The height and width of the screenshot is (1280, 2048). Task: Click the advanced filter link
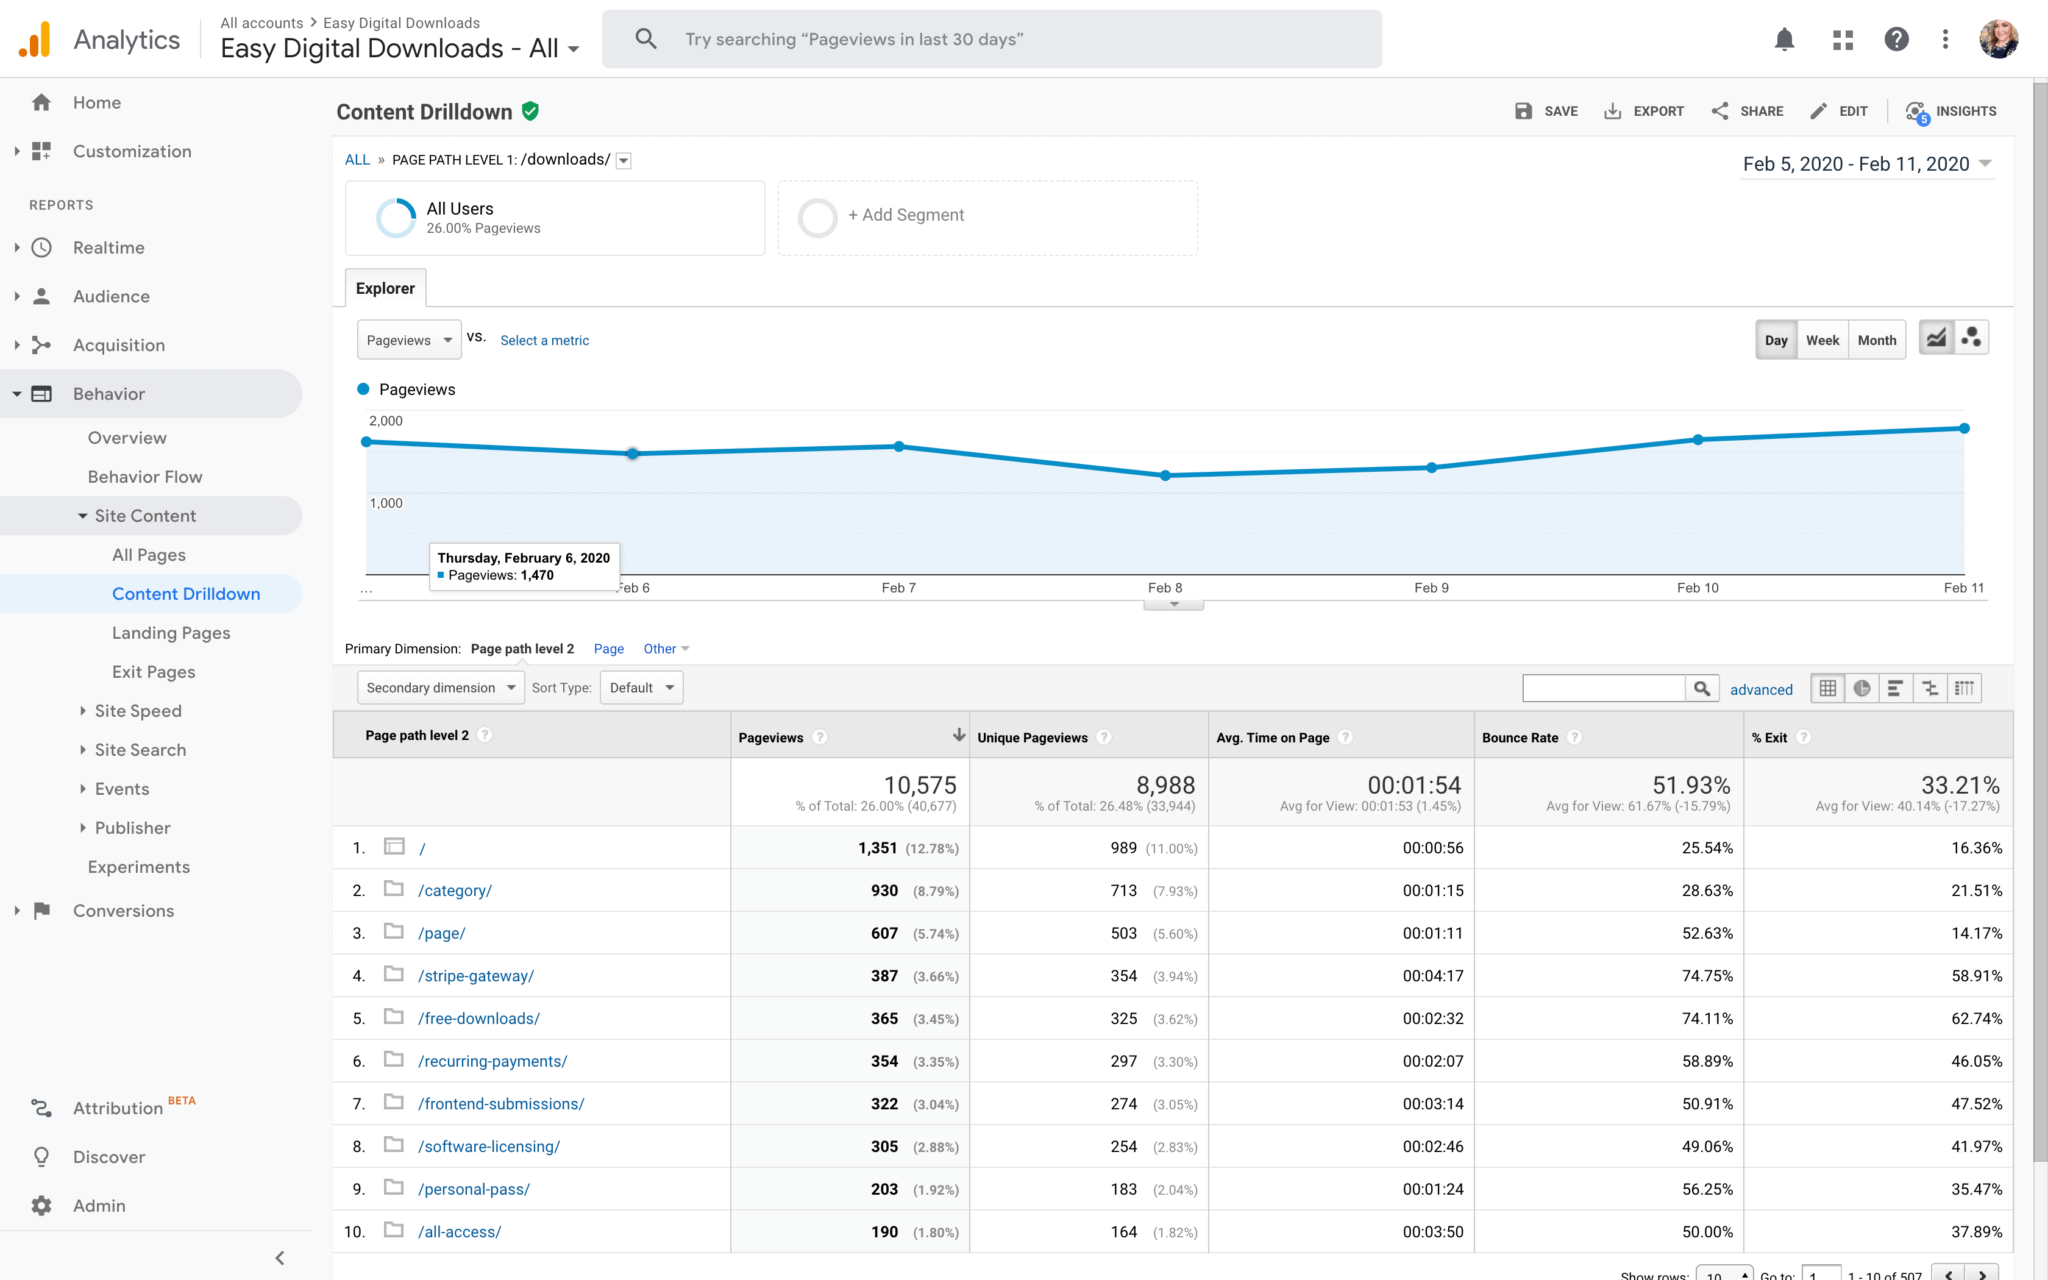(x=1761, y=689)
